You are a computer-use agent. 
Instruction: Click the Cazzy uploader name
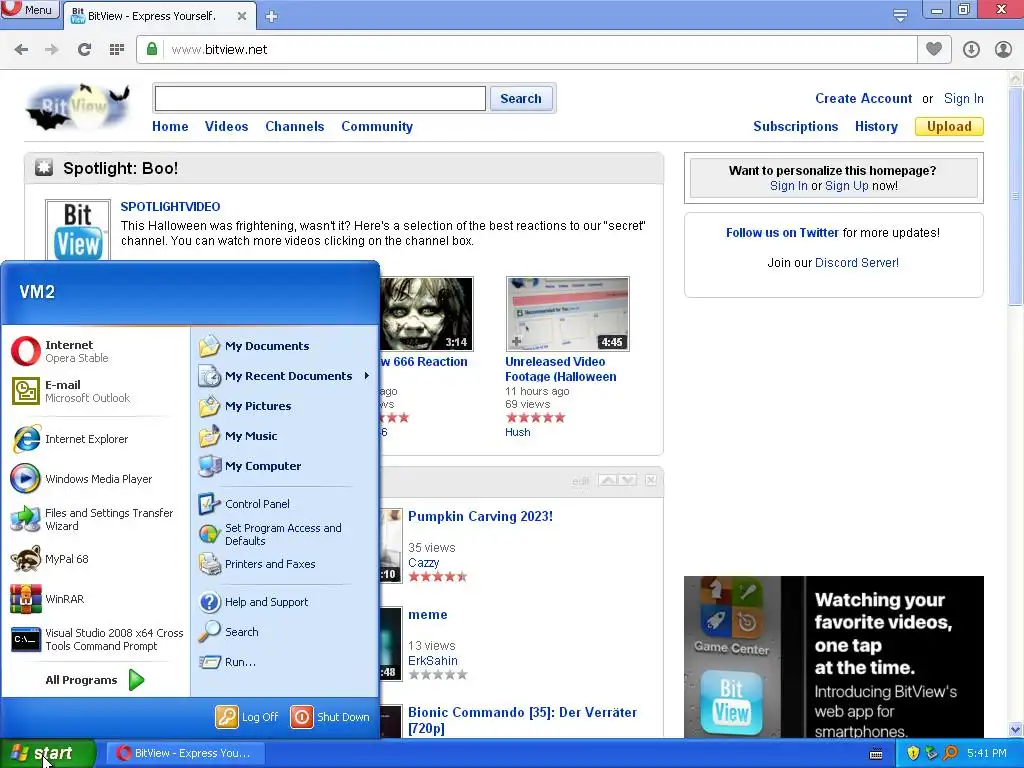(x=423, y=563)
